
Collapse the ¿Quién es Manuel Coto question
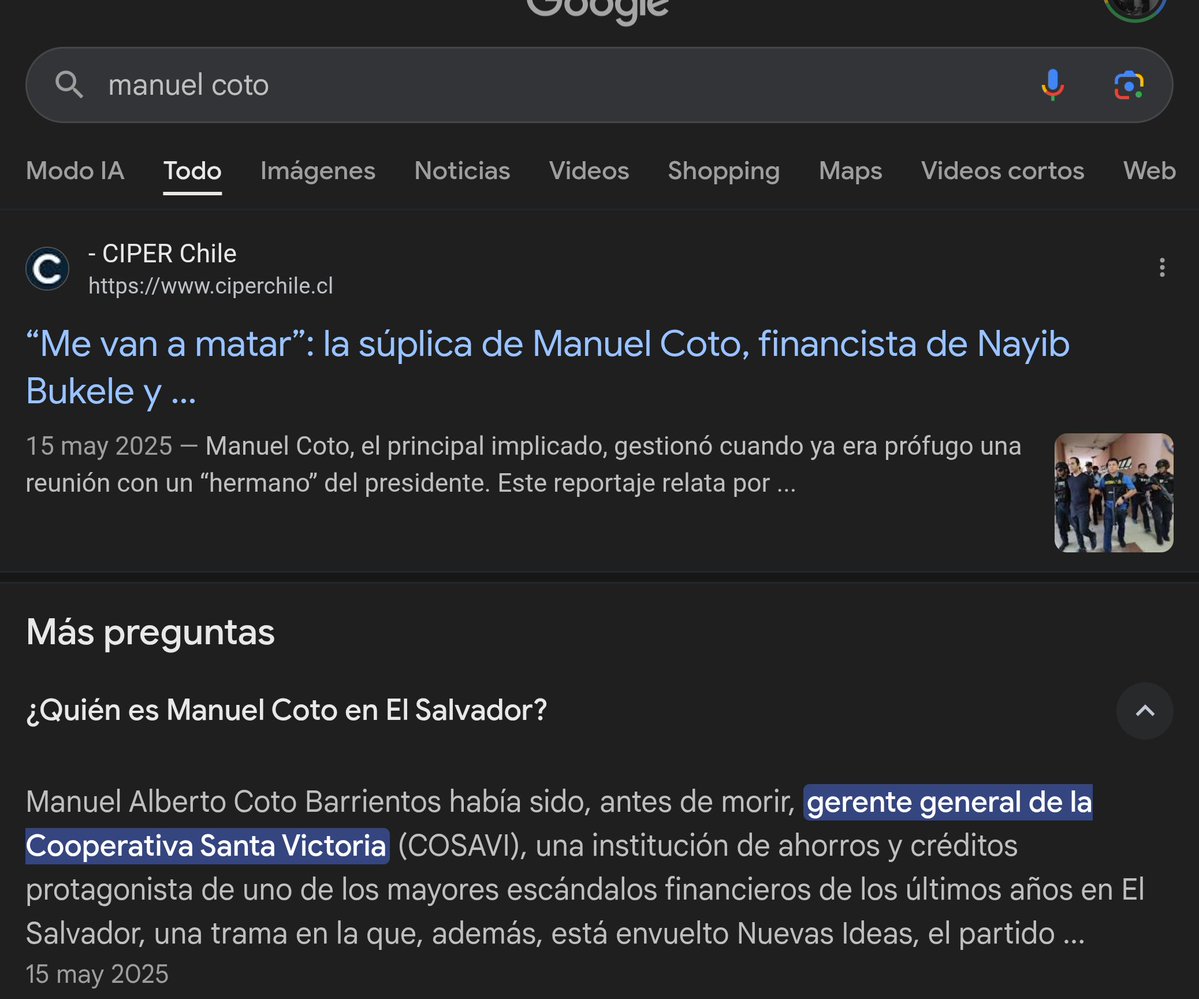click(1145, 711)
